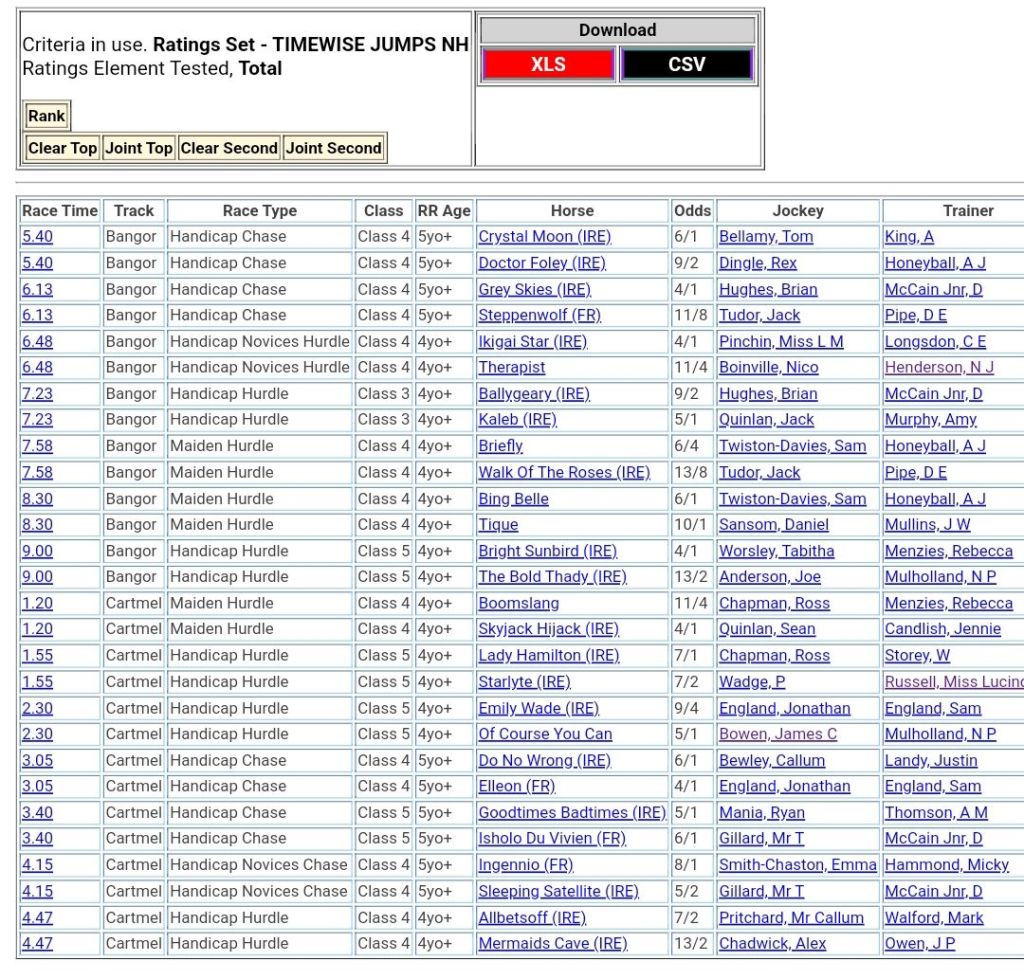Open Walk Of The Roses (IRE) link

pos(564,472)
